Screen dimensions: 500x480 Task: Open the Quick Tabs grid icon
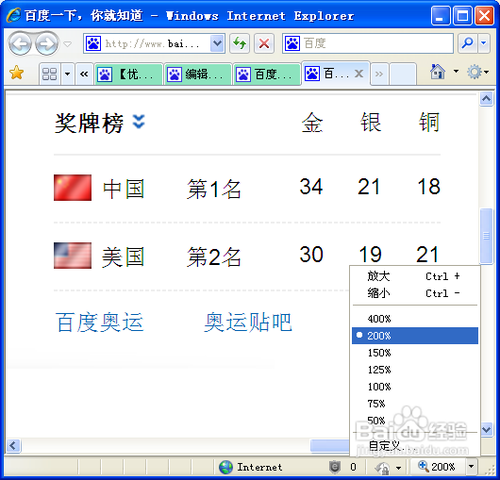click(x=49, y=74)
